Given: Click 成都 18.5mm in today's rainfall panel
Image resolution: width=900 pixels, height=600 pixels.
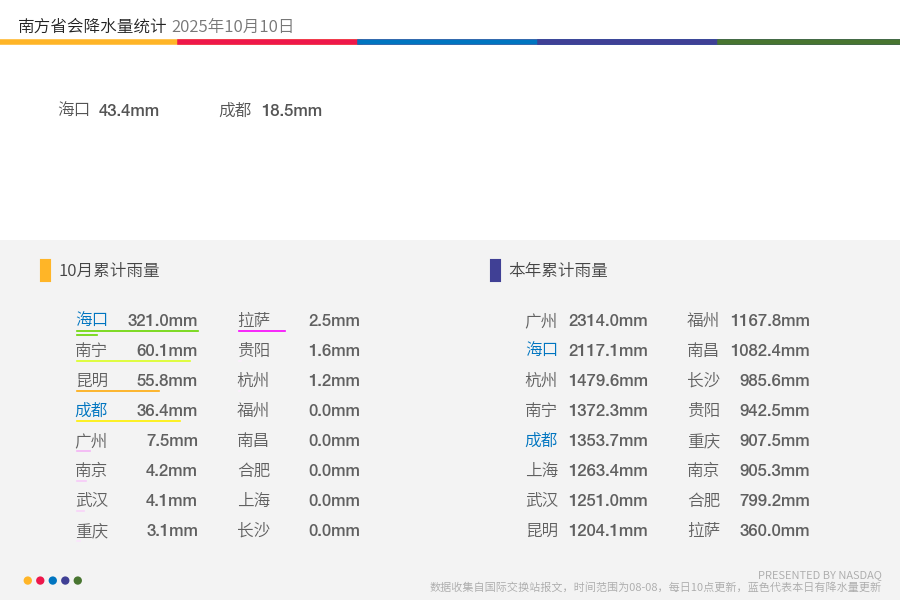Looking at the screenshot, I should (x=270, y=110).
